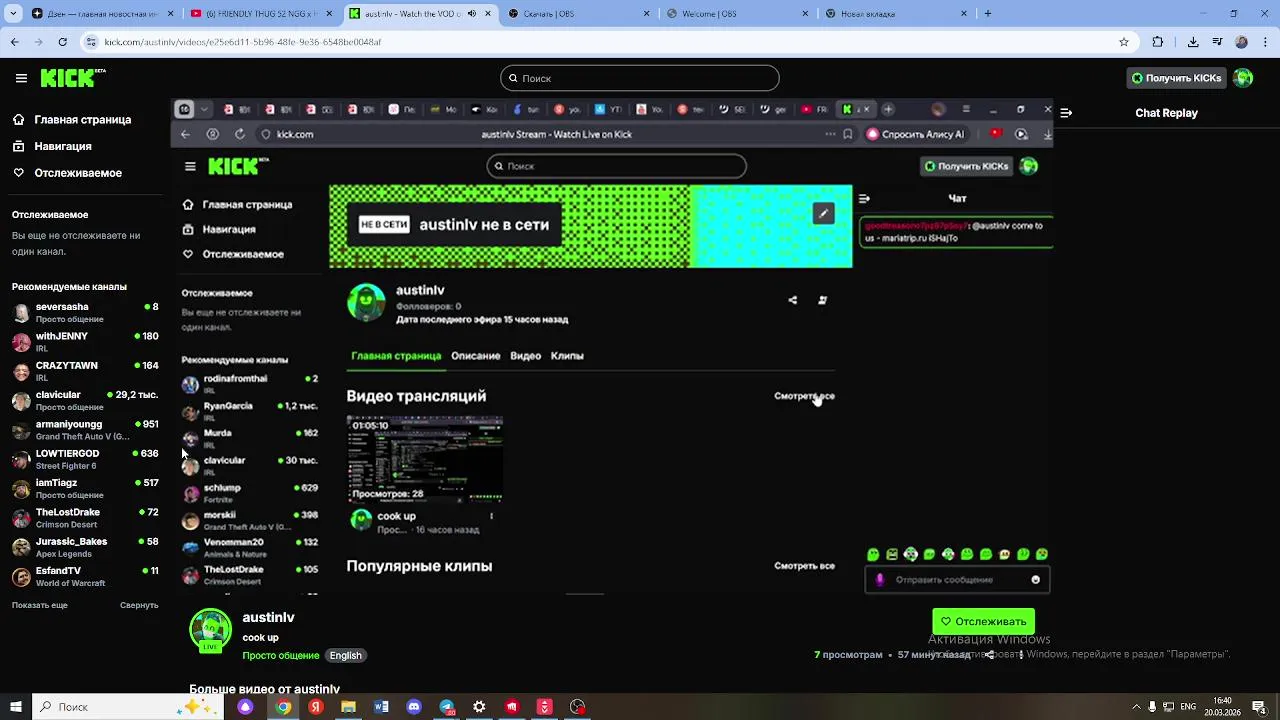Open share icon under video info

(x=989, y=655)
